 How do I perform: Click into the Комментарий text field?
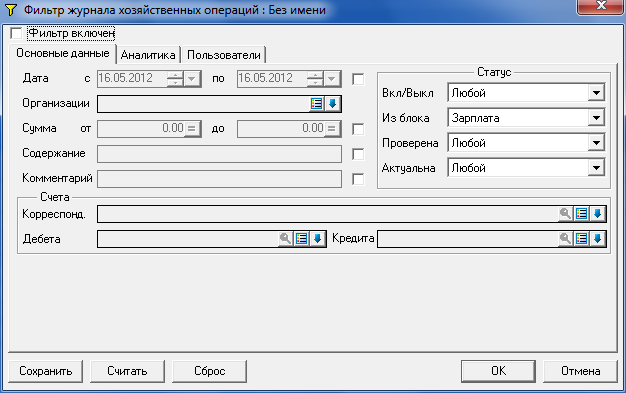(219, 179)
